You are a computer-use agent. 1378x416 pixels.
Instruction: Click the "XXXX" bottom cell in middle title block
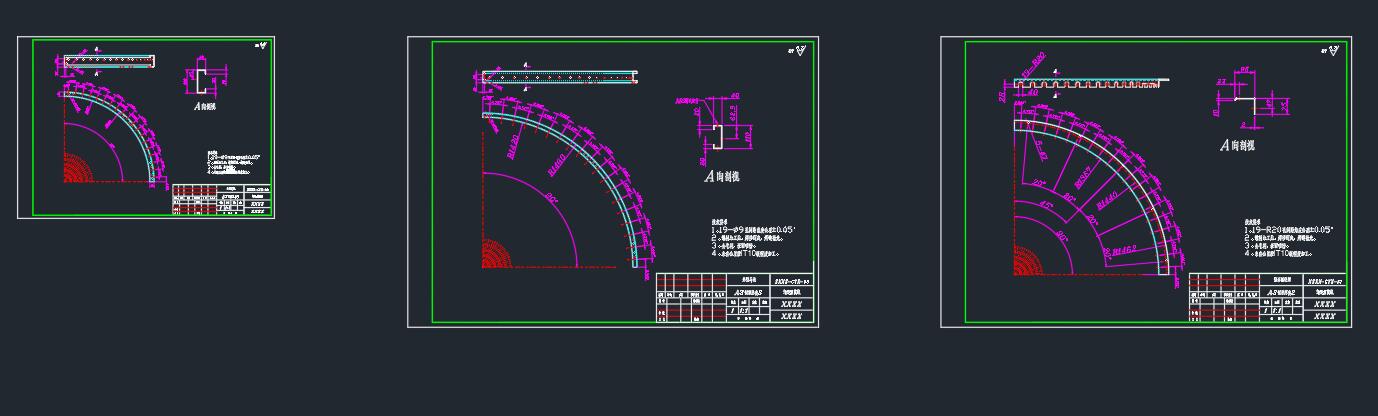pos(791,316)
